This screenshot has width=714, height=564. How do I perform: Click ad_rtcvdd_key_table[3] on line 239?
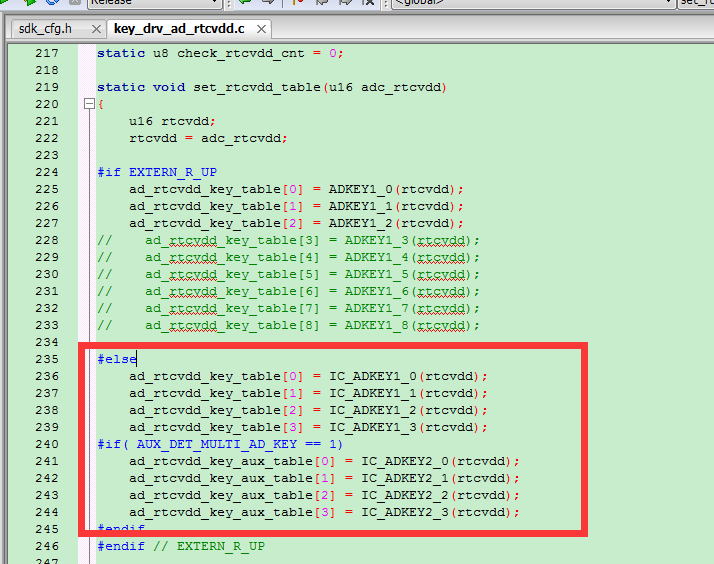[216, 427]
